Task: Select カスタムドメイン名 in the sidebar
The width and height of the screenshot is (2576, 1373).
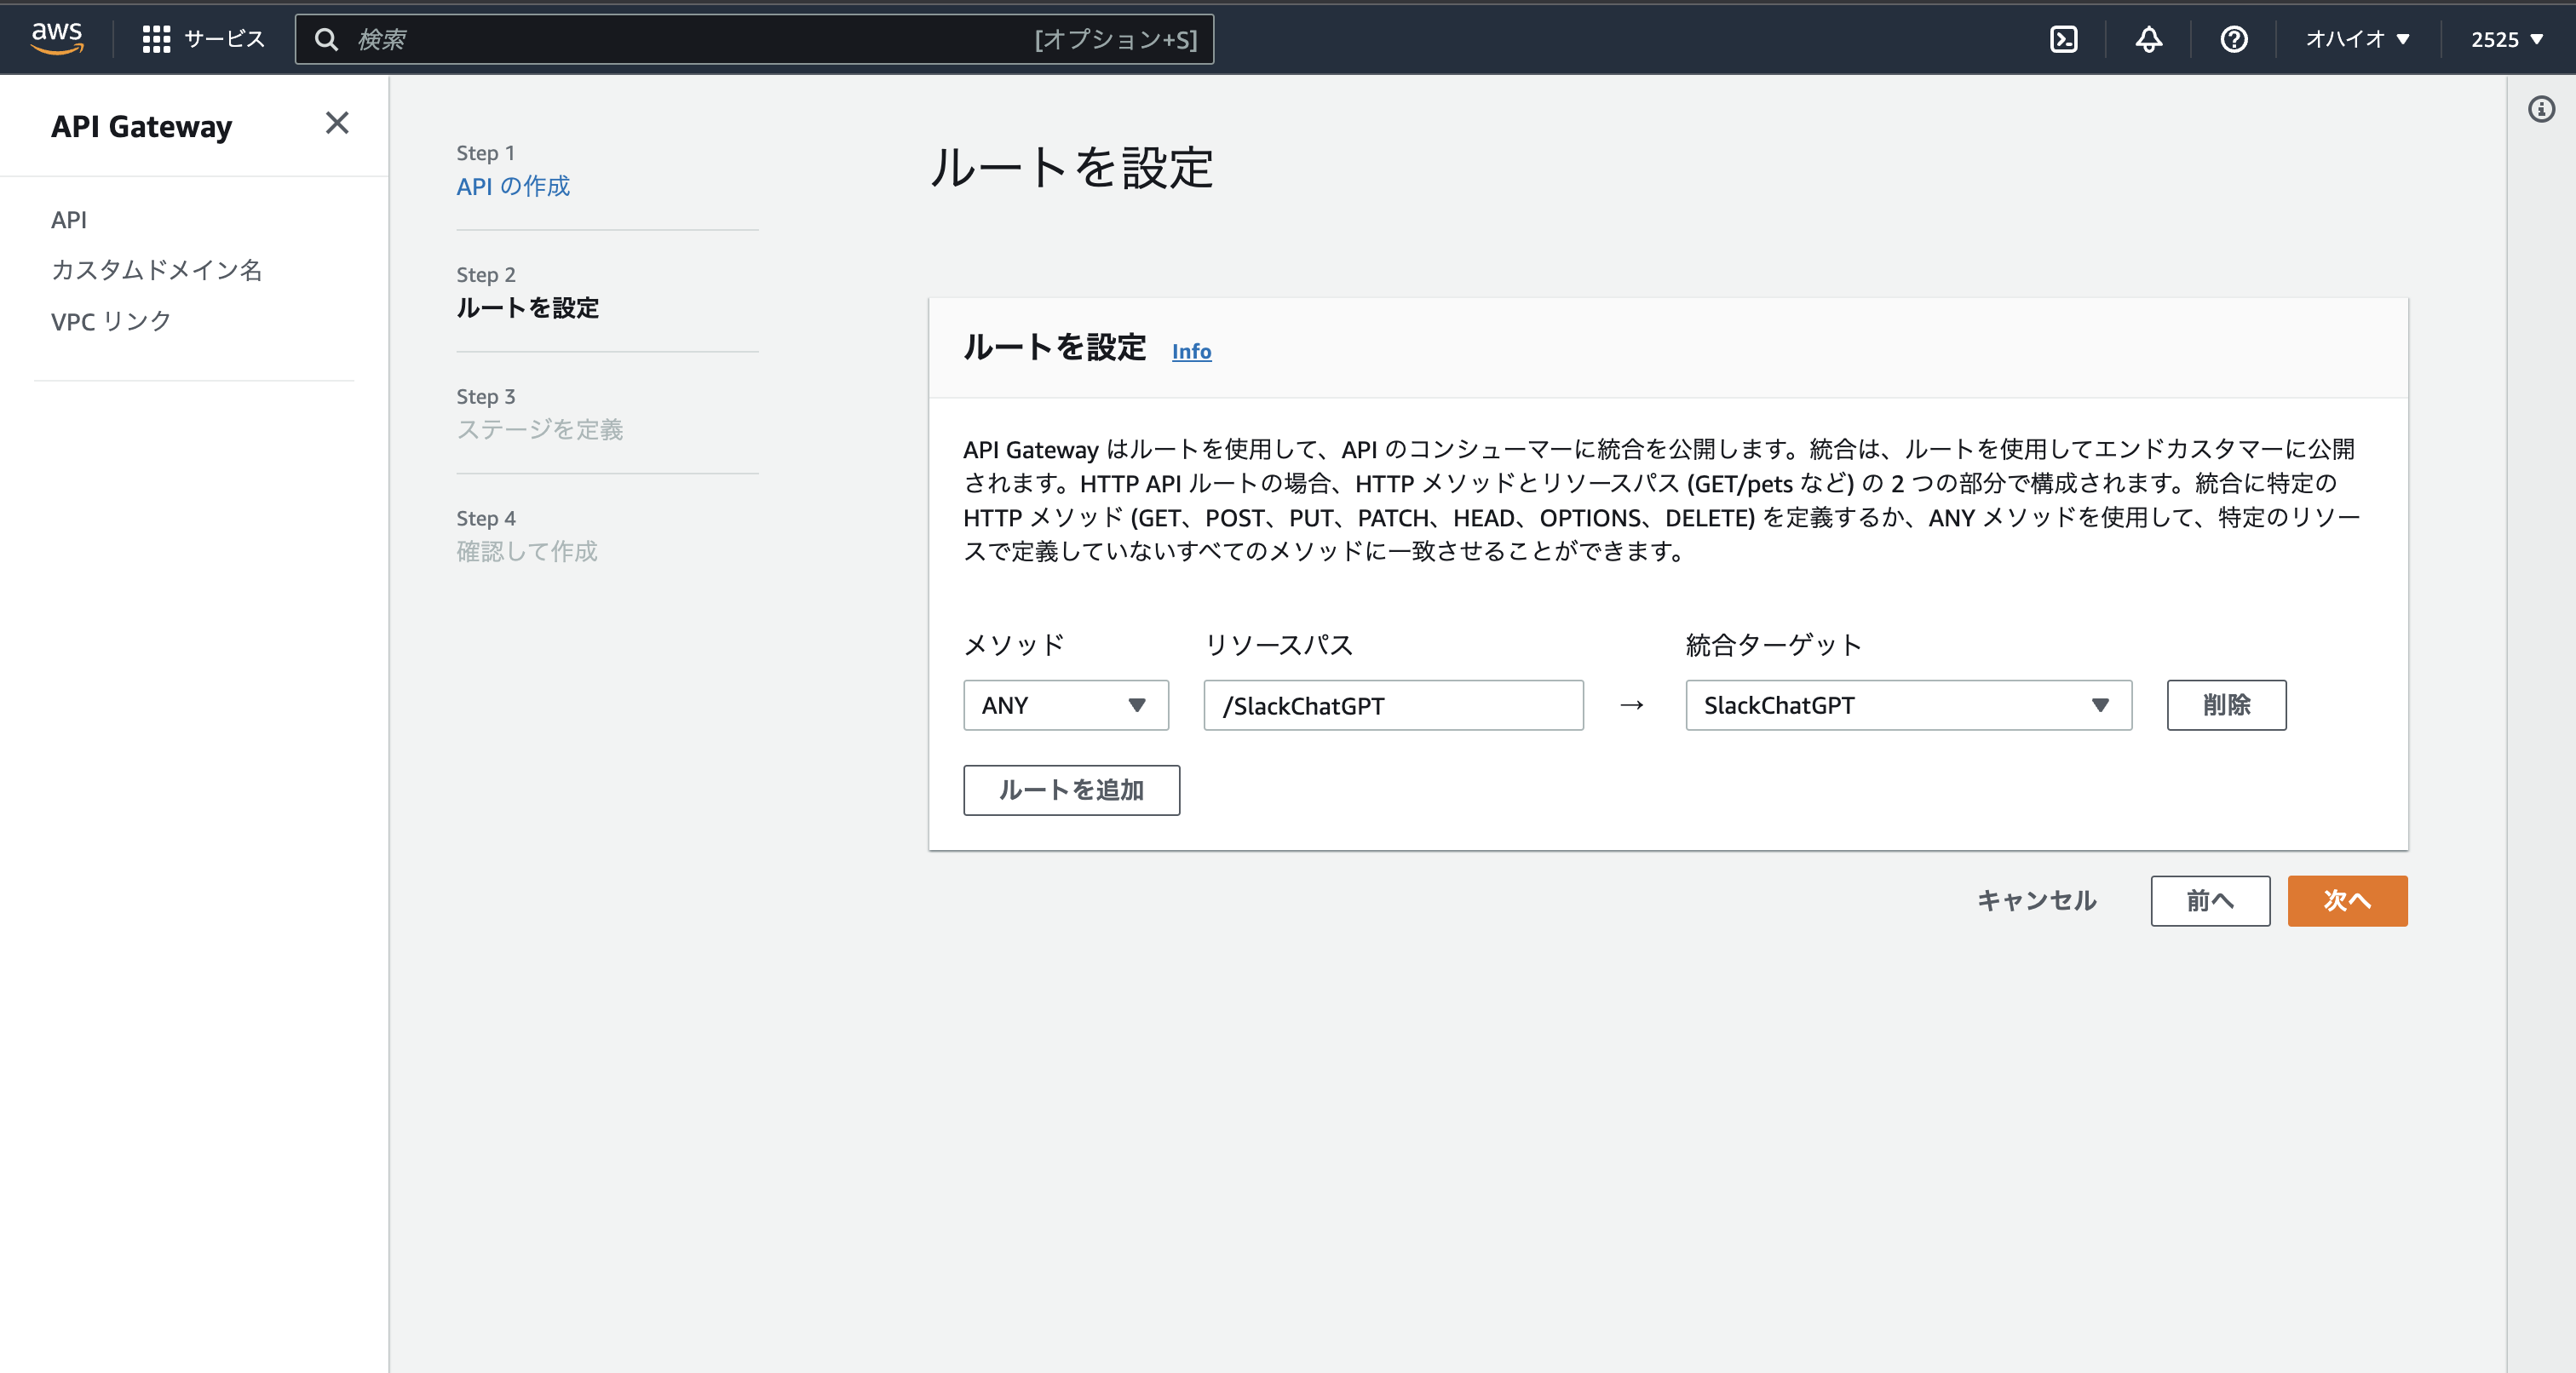Action: pos(156,270)
